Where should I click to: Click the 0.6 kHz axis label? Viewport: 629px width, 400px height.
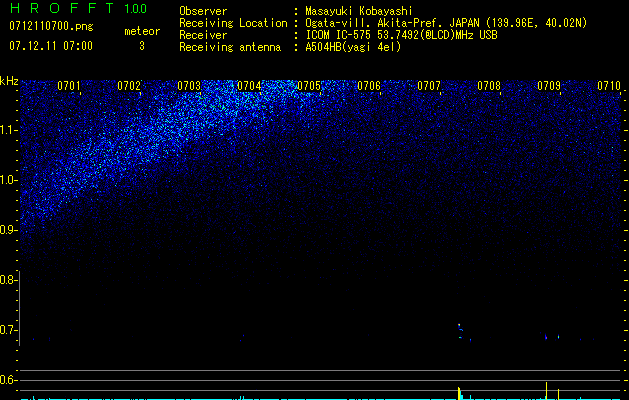click(8, 380)
